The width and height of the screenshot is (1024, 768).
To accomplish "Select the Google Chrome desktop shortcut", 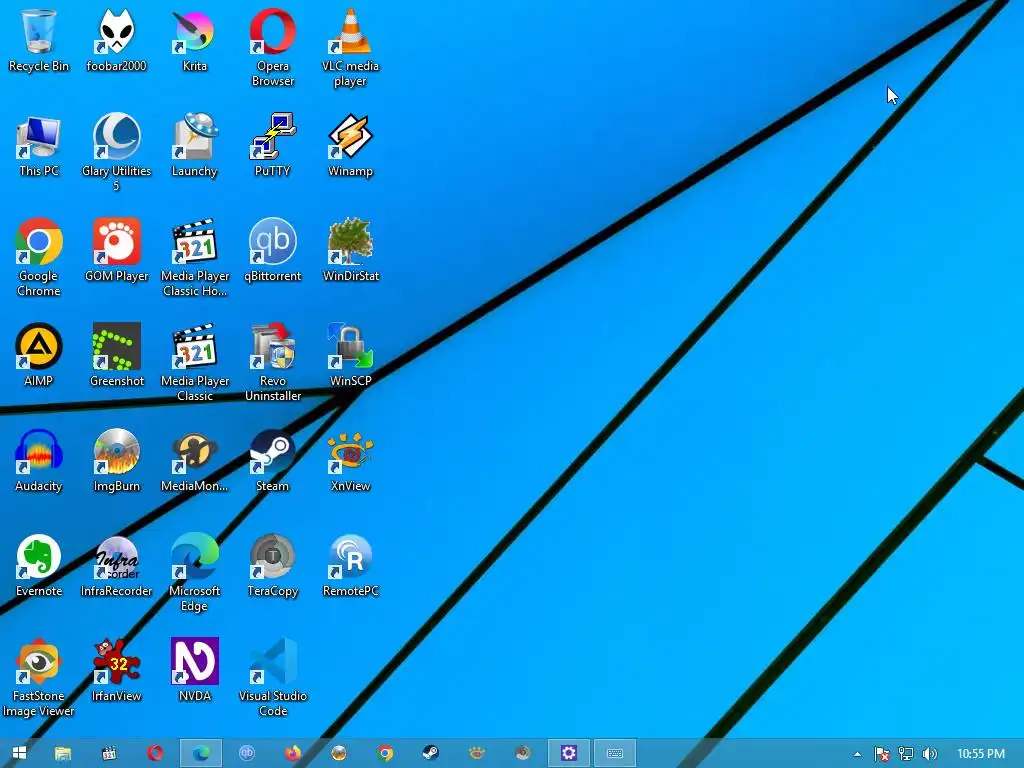I will coord(39,257).
